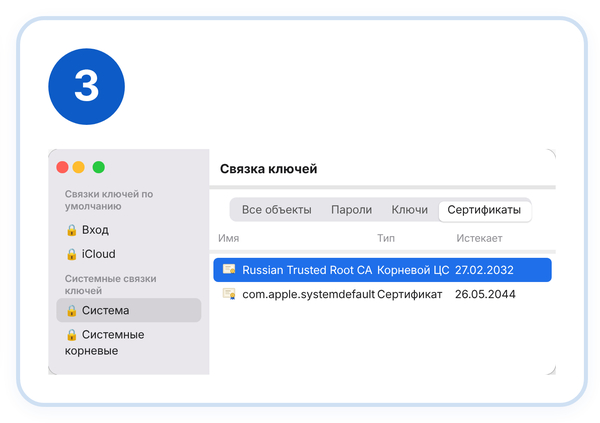Sort by Имя column header
This screenshot has width=600, height=423.
click(x=228, y=238)
